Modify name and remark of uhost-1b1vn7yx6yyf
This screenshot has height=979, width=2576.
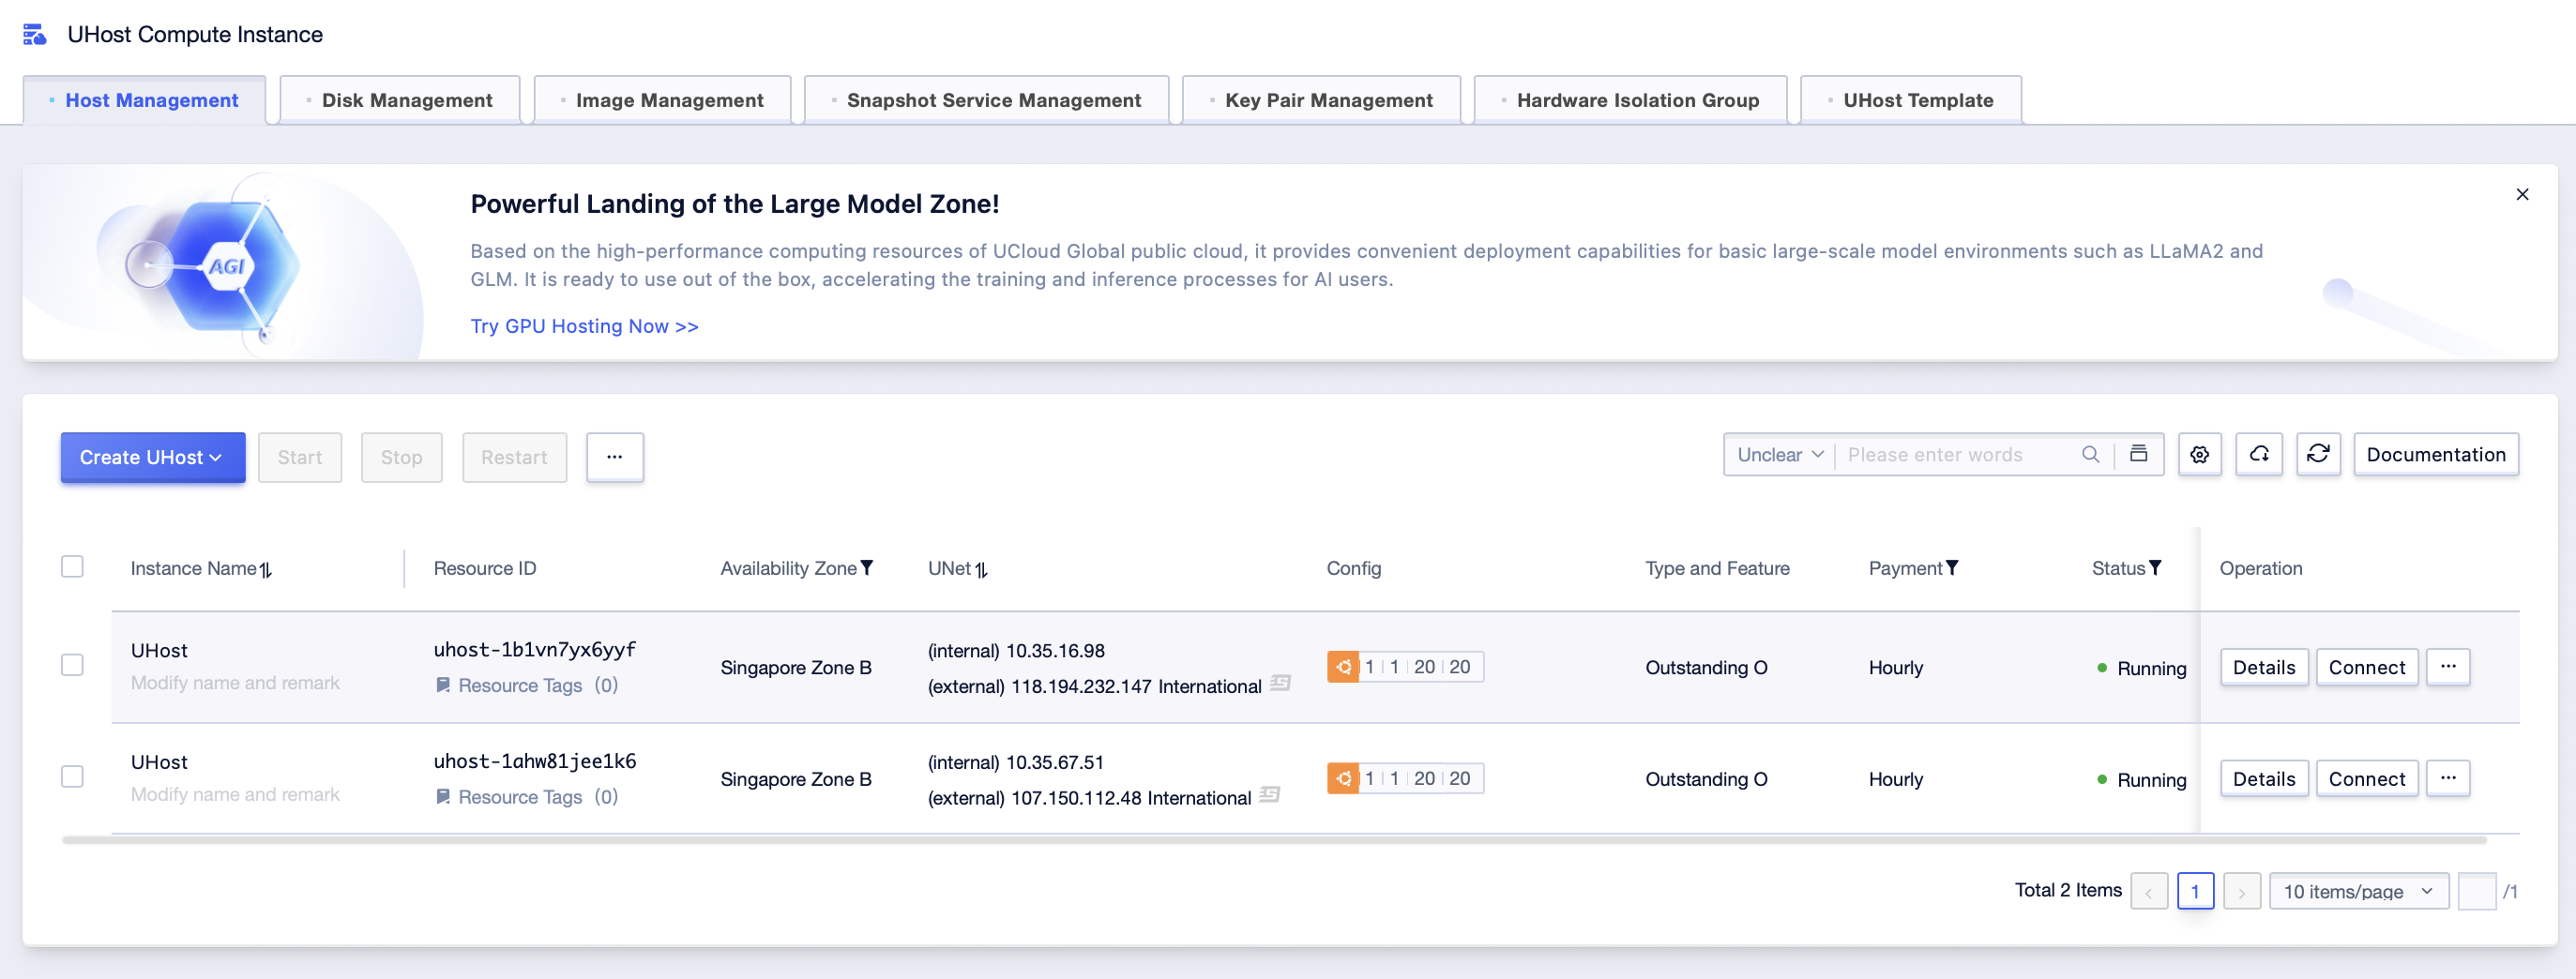[235, 682]
